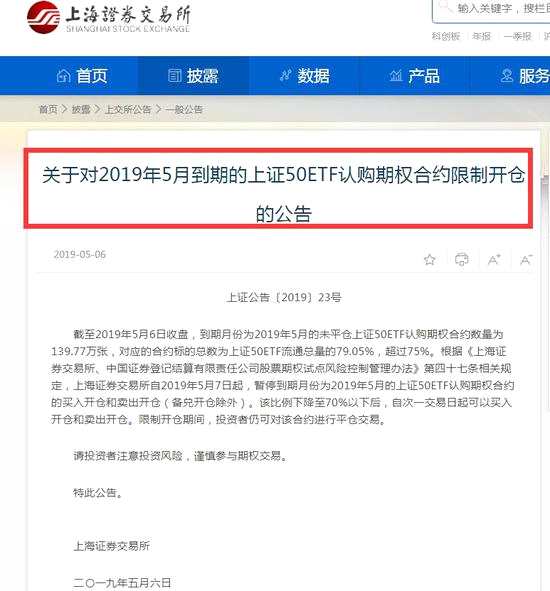Click the search magnifier icon
The image size is (550, 591).
pyautogui.click(x=444, y=7)
